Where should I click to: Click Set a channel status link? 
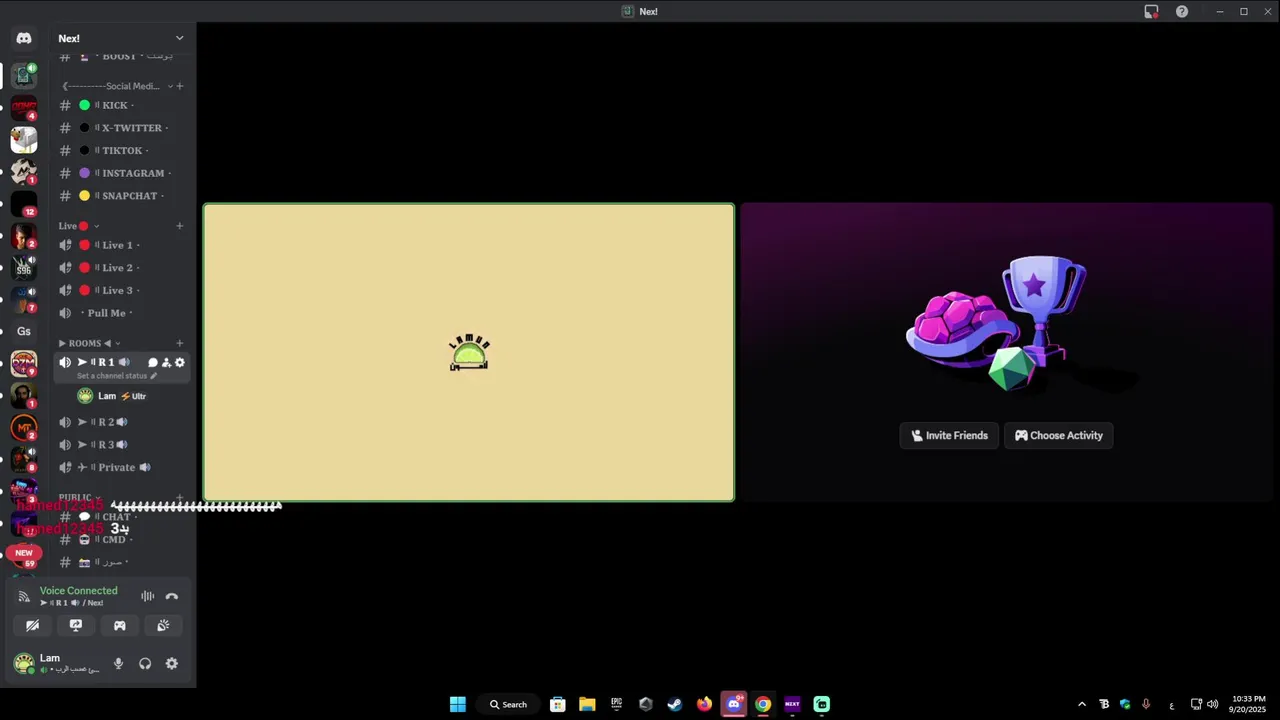(x=117, y=376)
